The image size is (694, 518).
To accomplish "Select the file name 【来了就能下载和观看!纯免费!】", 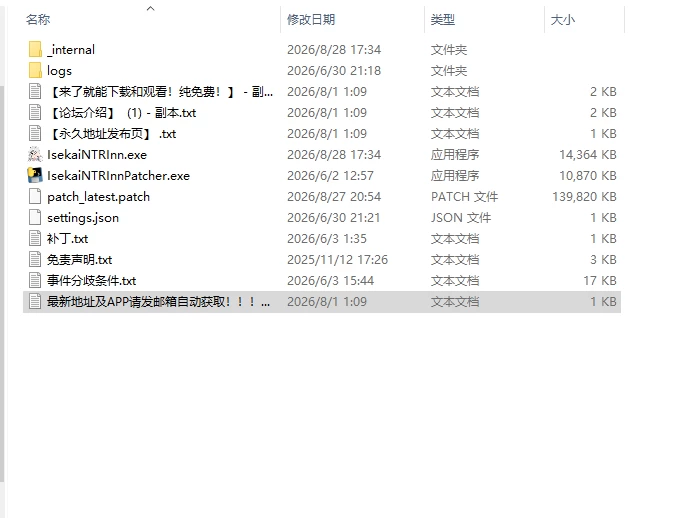I will tap(160, 92).
